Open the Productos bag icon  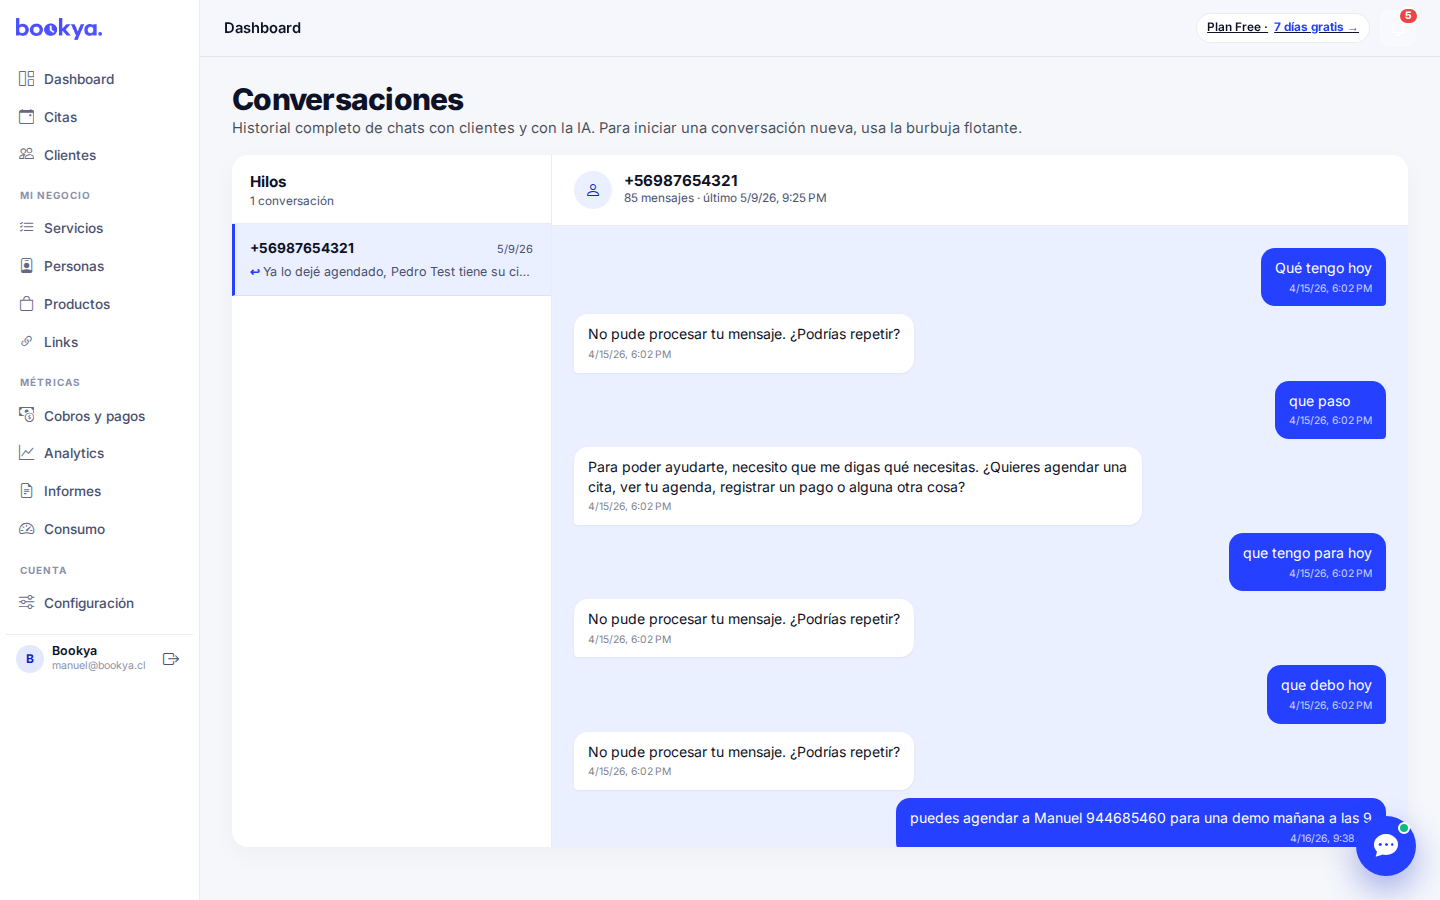coord(27,304)
